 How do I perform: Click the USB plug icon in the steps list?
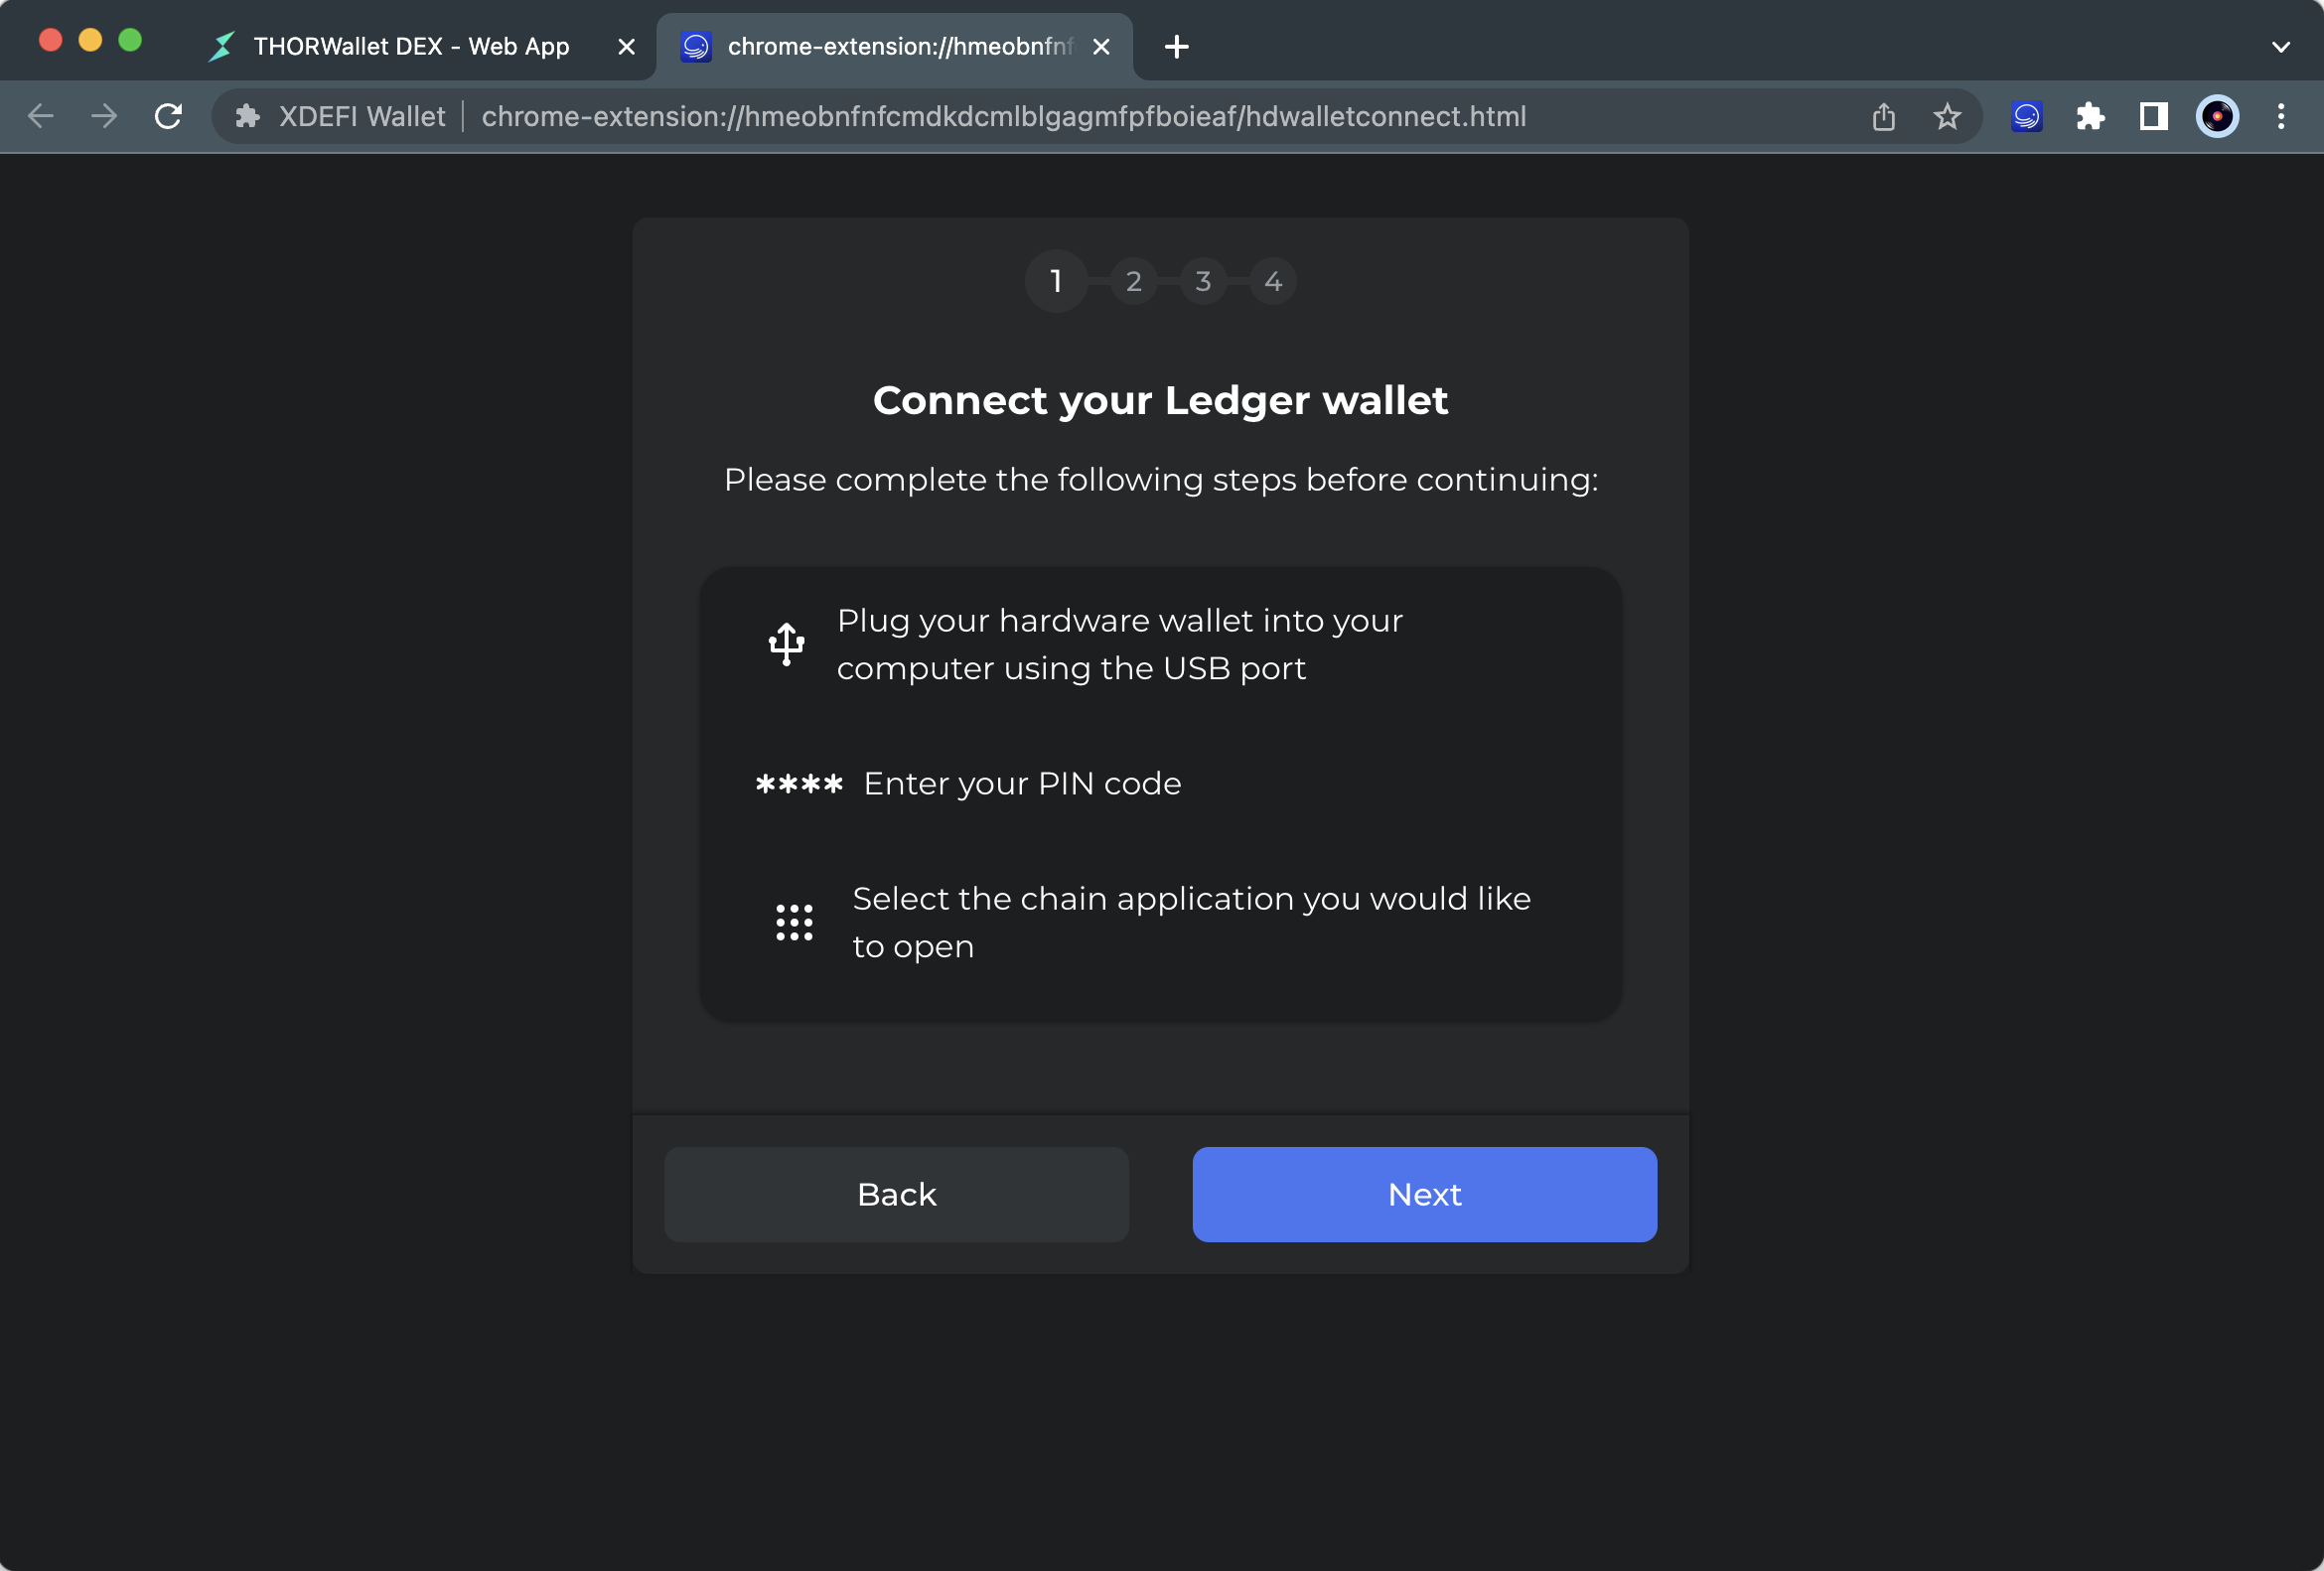[786, 644]
